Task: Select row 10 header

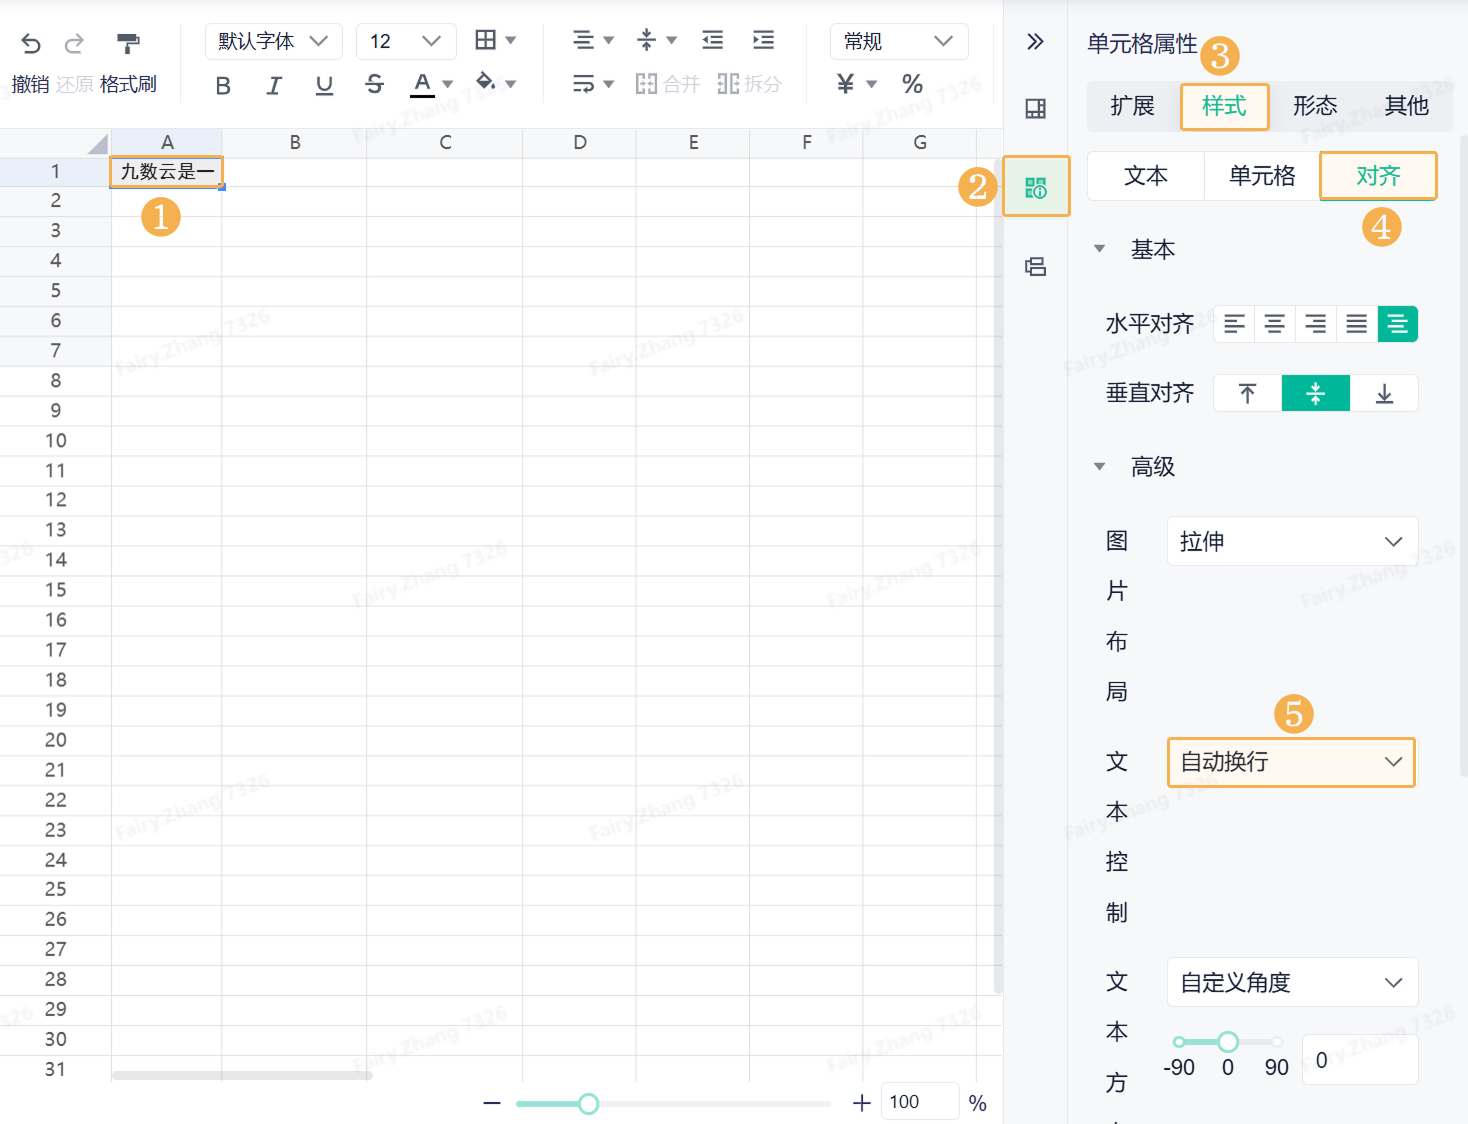Action: (55, 441)
